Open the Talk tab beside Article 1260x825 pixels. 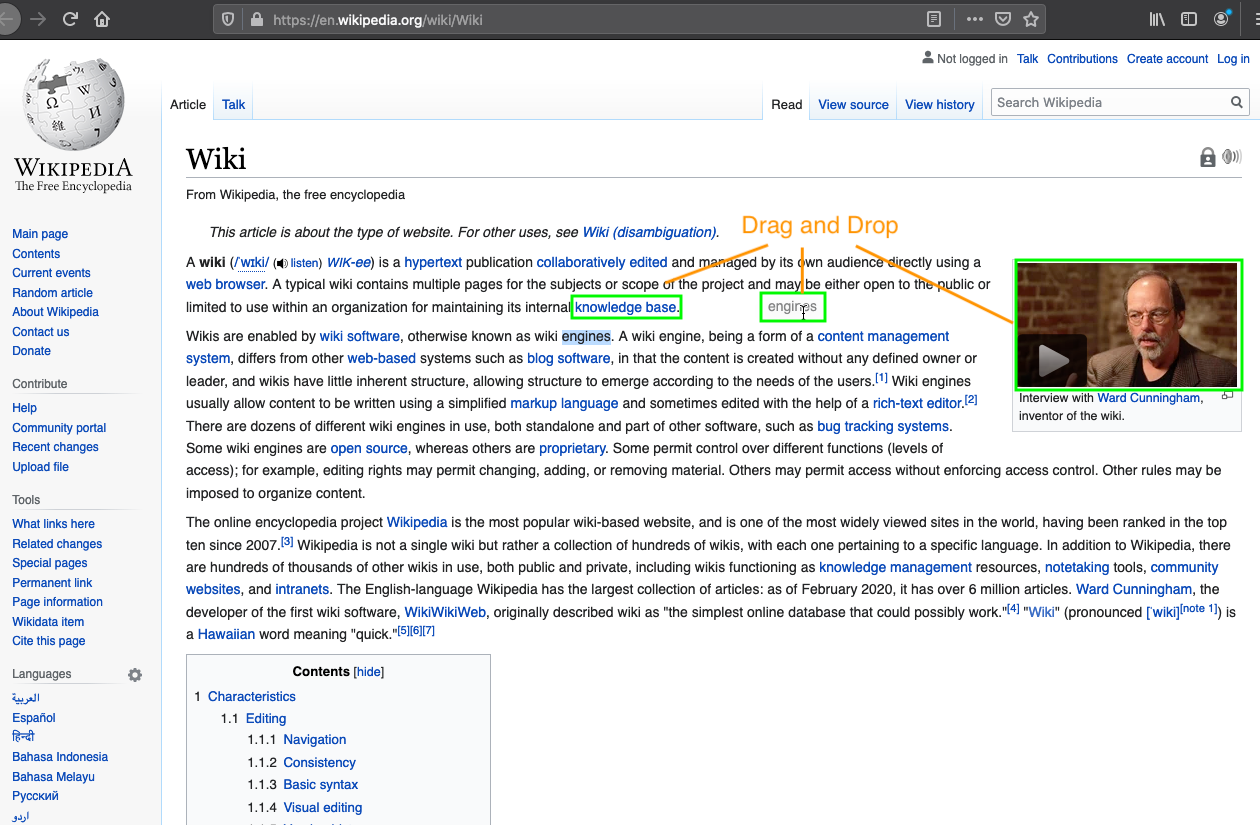point(234,104)
